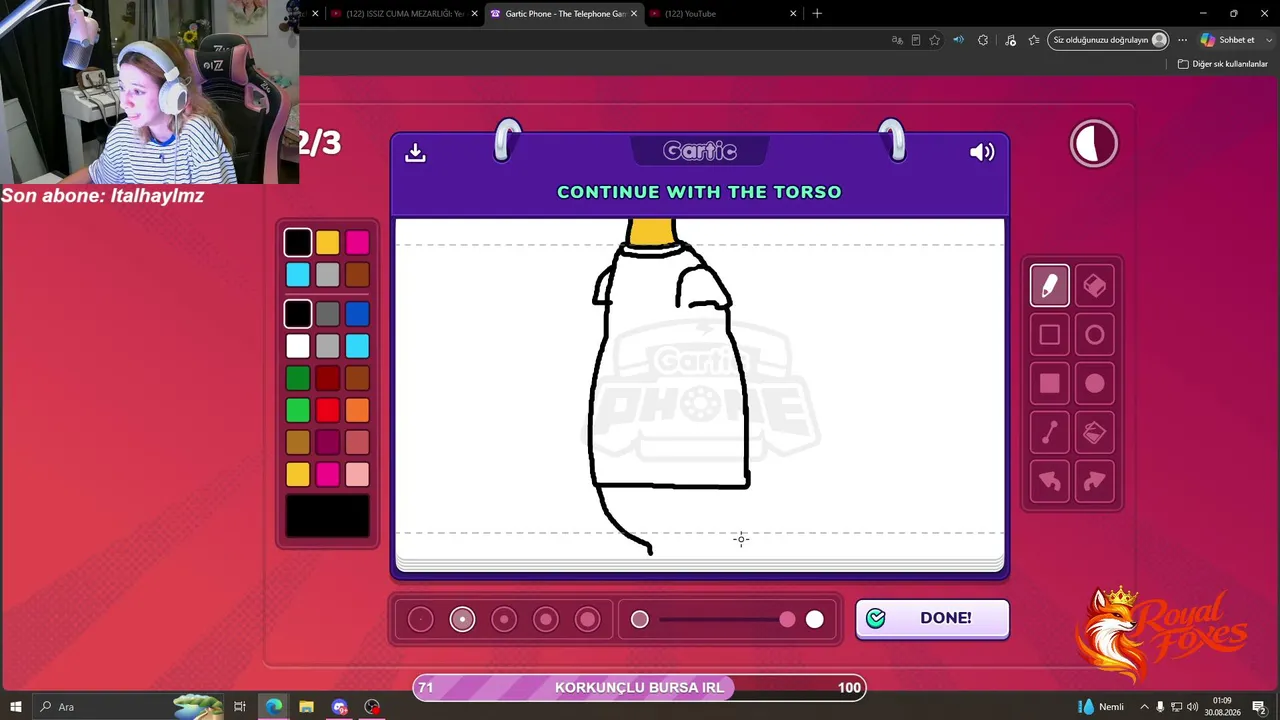Viewport: 1280px width, 720px height.
Task: Show hidden system tray icons chevron
Action: [x=1144, y=707]
